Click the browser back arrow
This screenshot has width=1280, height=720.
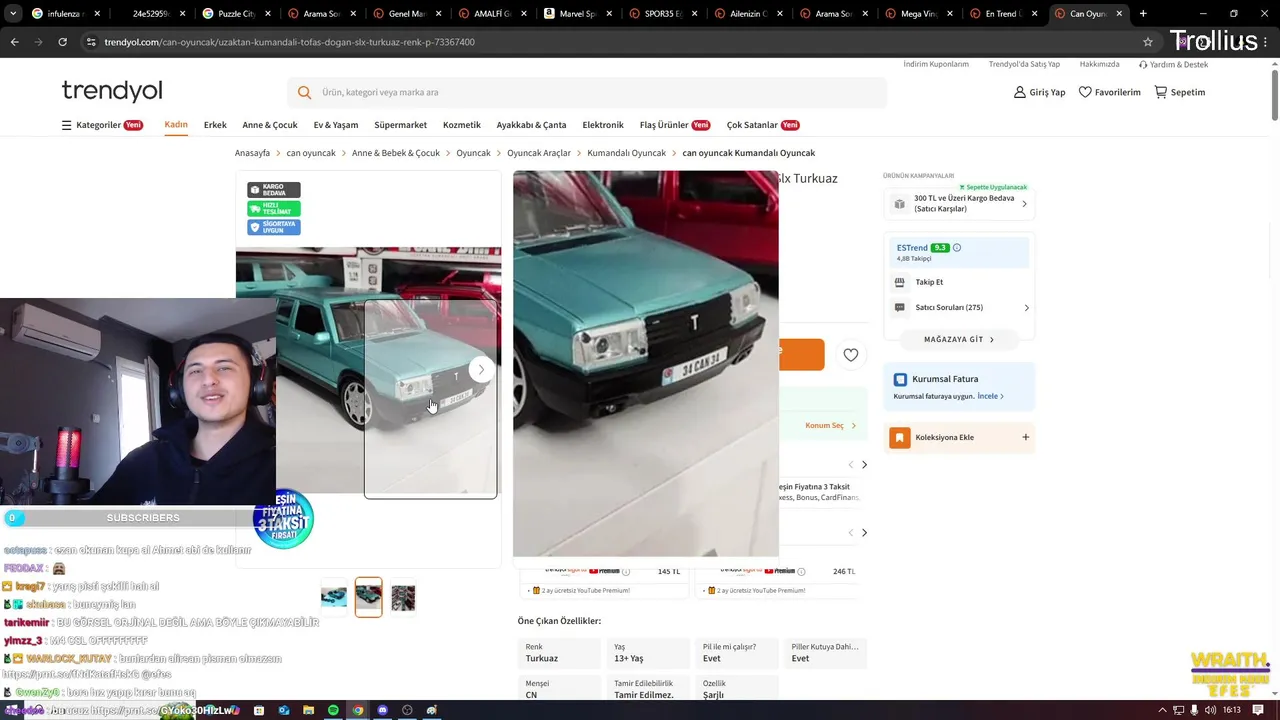click(14, 42)
